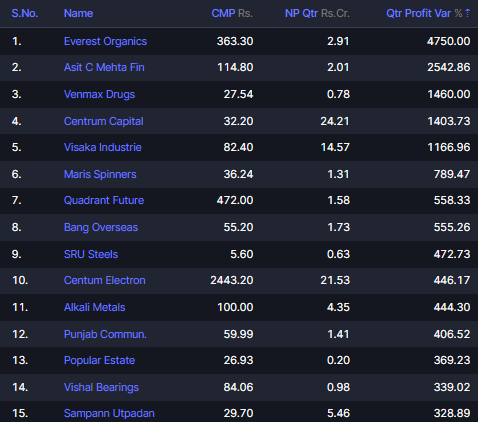Open Visaka Industrie company link

[x=103, y=147]
